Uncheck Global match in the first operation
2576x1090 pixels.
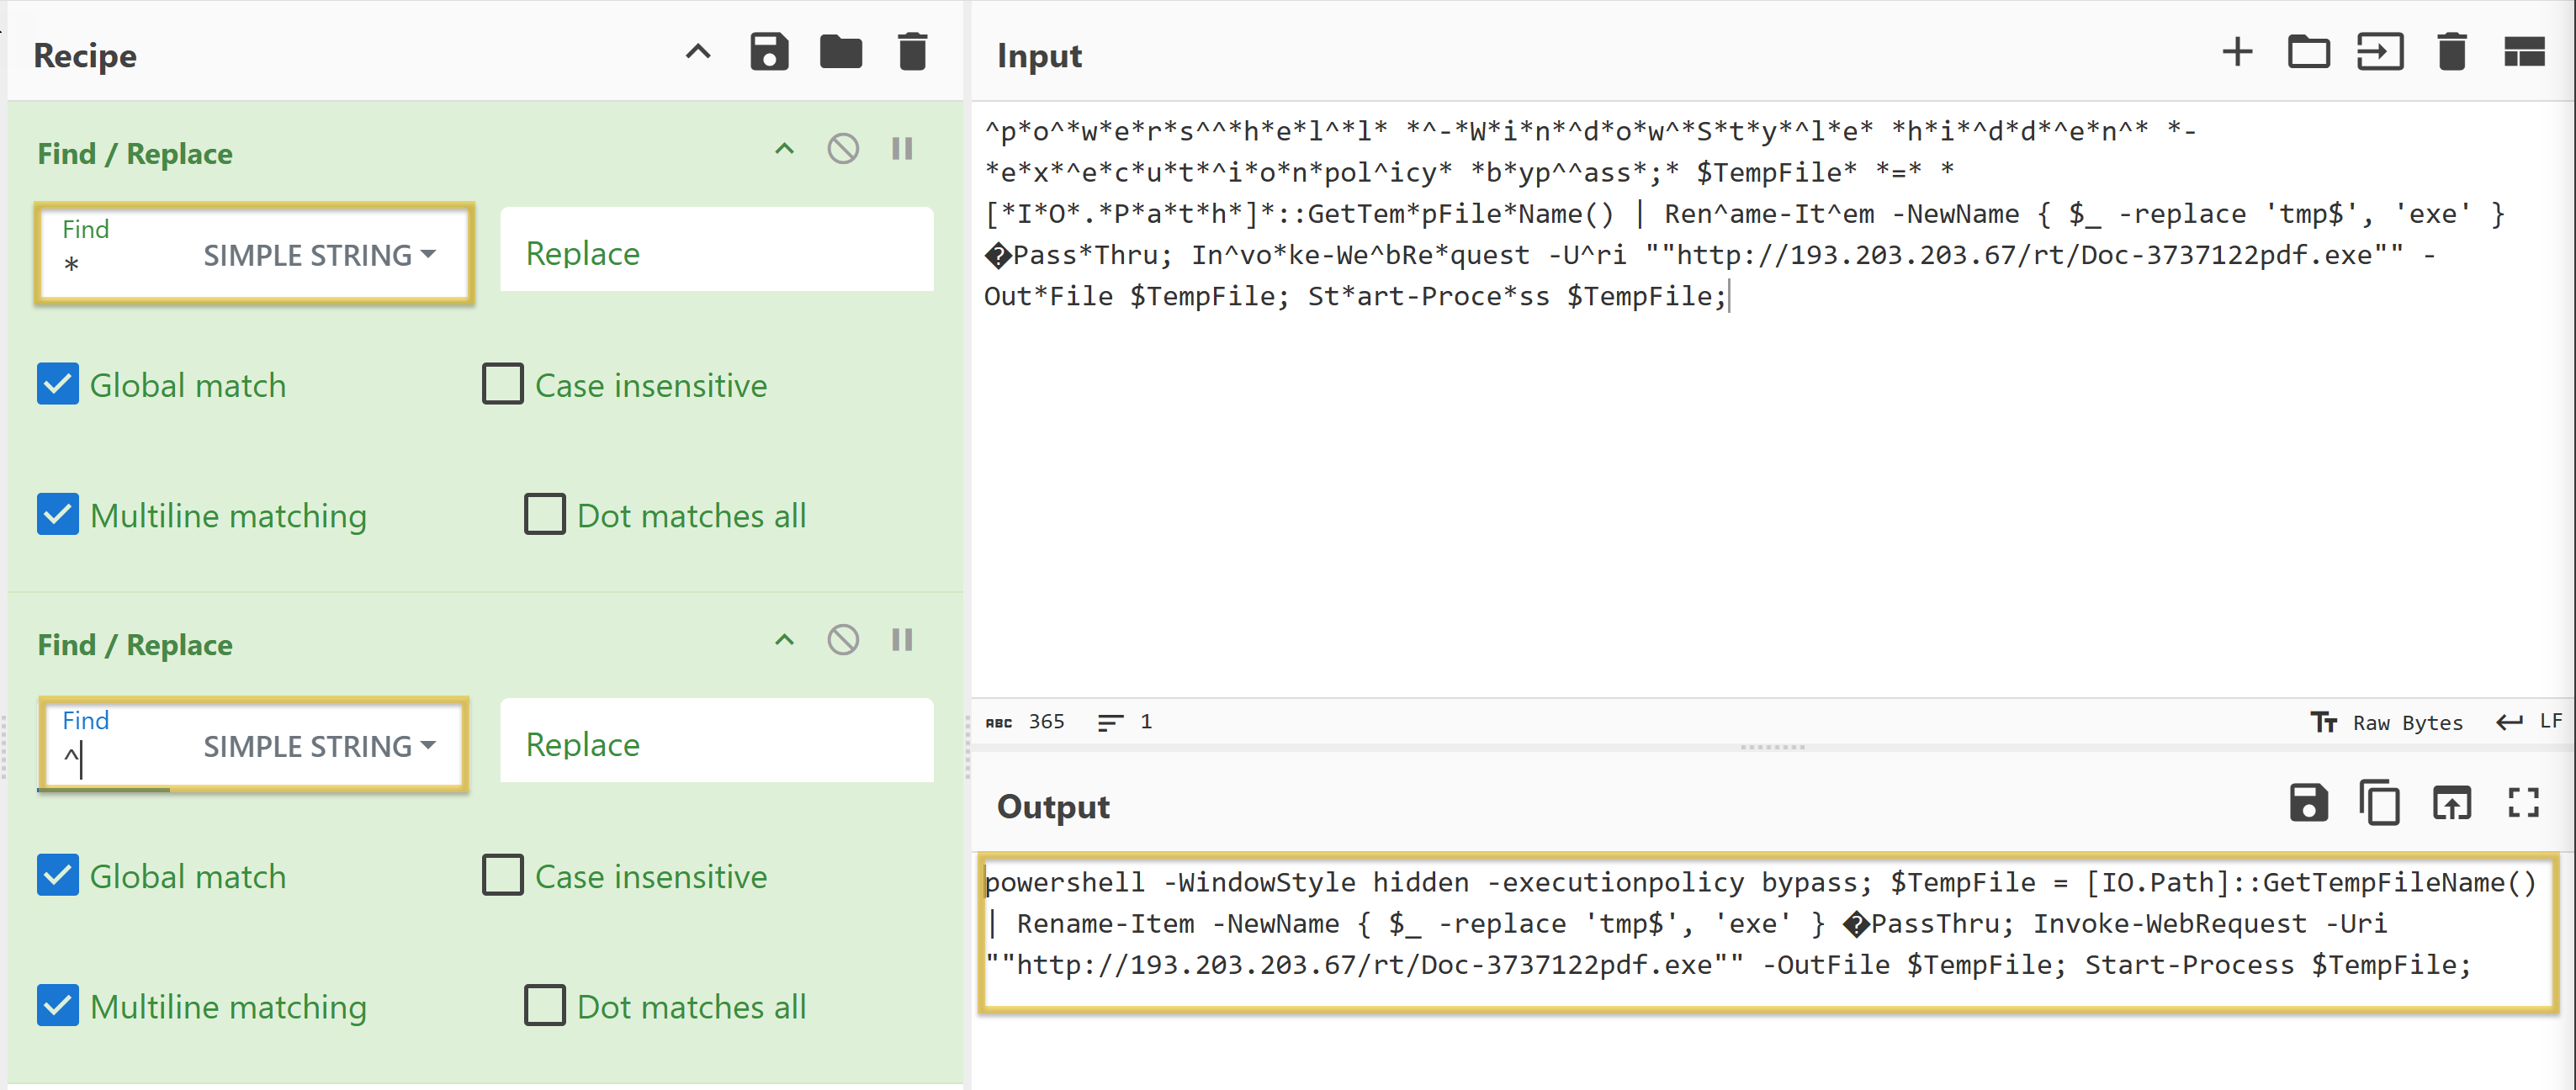click(58, 385)
